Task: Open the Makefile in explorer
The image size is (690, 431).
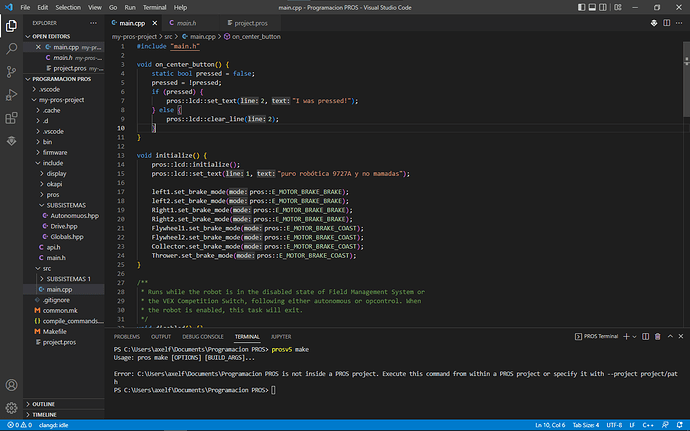Action: pos(55,332)
